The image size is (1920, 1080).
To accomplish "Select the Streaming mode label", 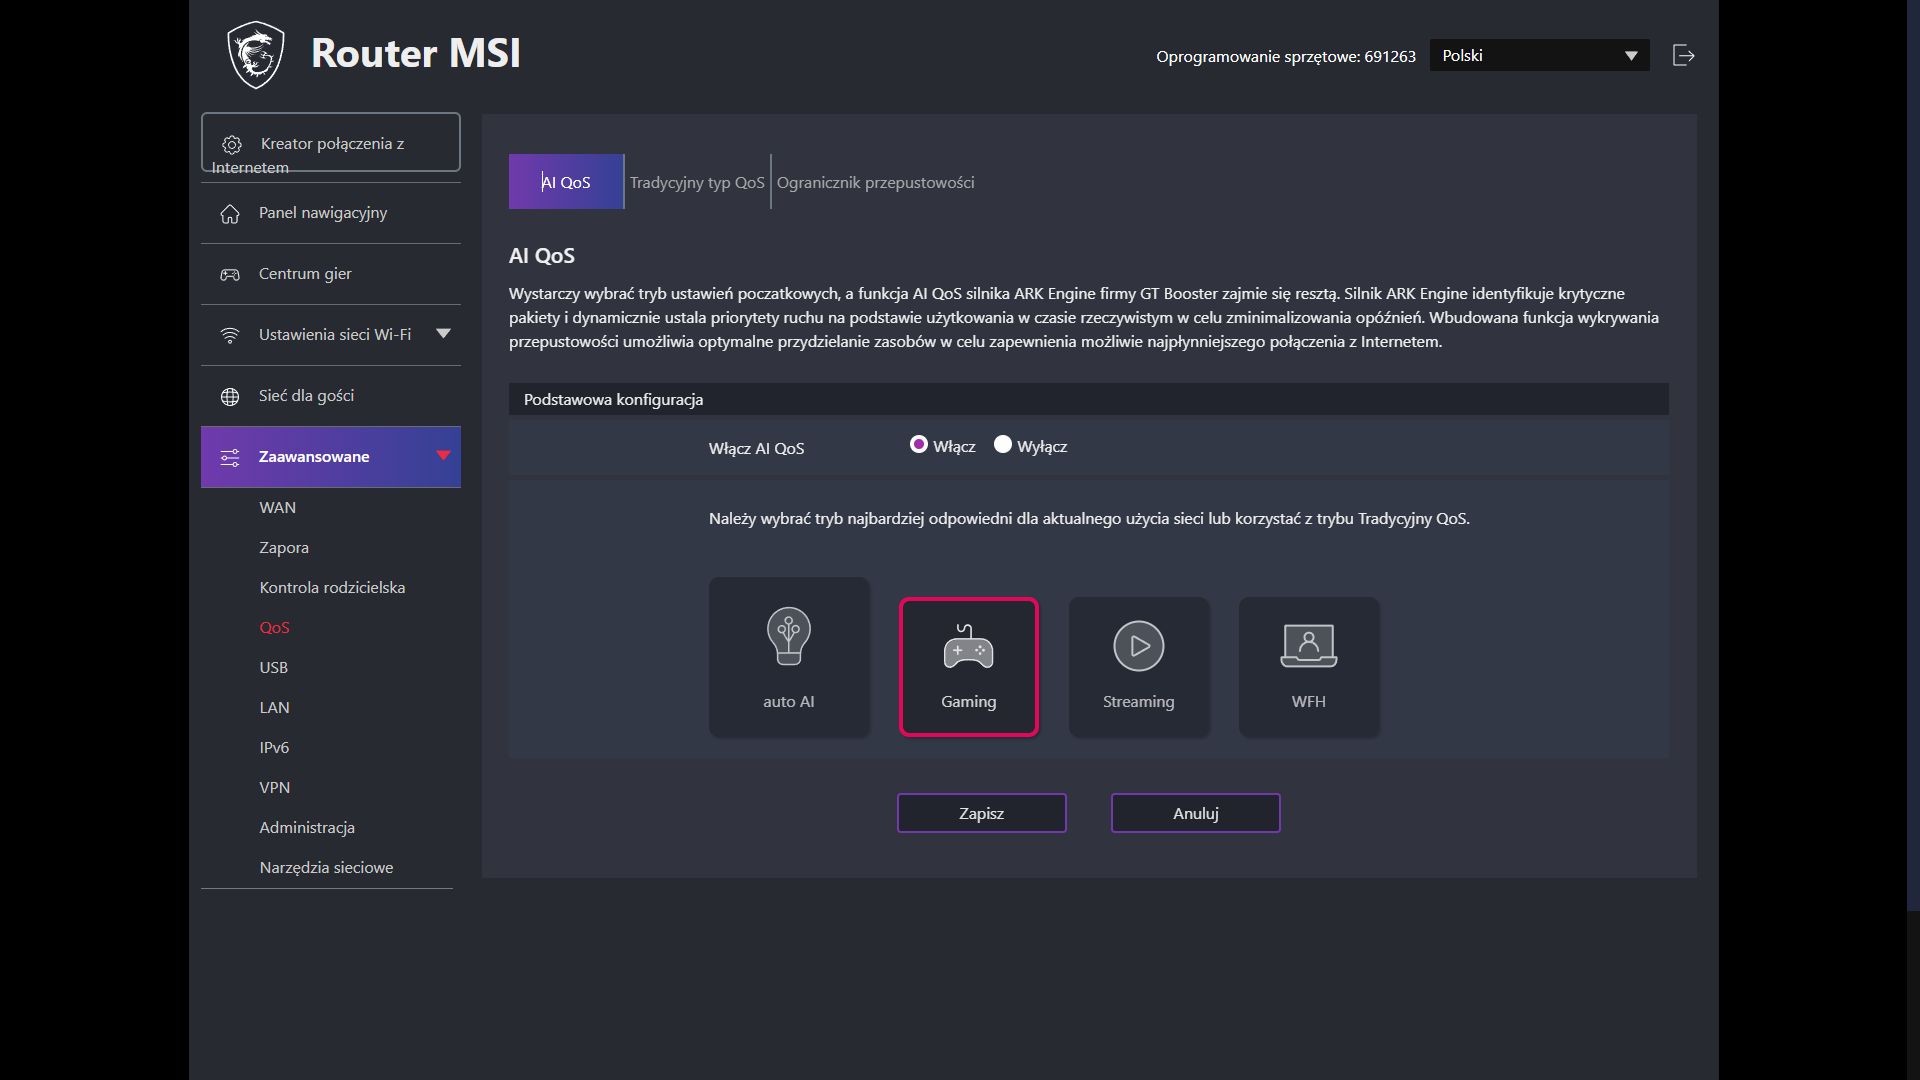I will (x=1139, y=702).
